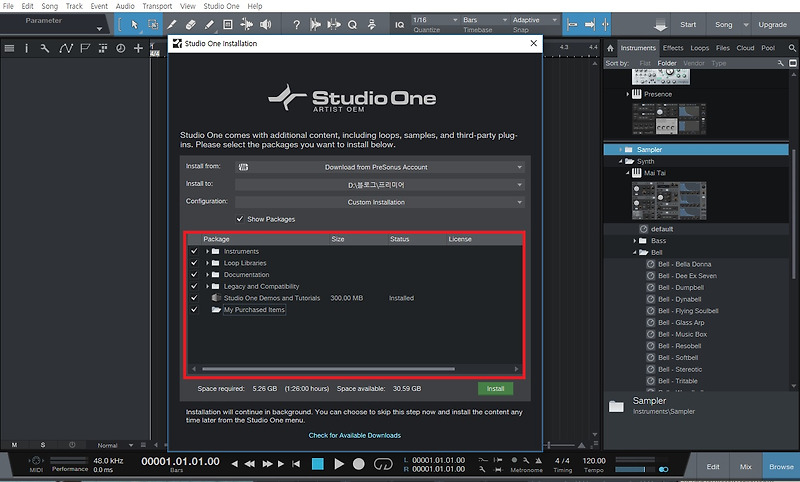800x482 pixels.
Task: Click Check for Available Downloads link
Action: (x=355, y=435)
